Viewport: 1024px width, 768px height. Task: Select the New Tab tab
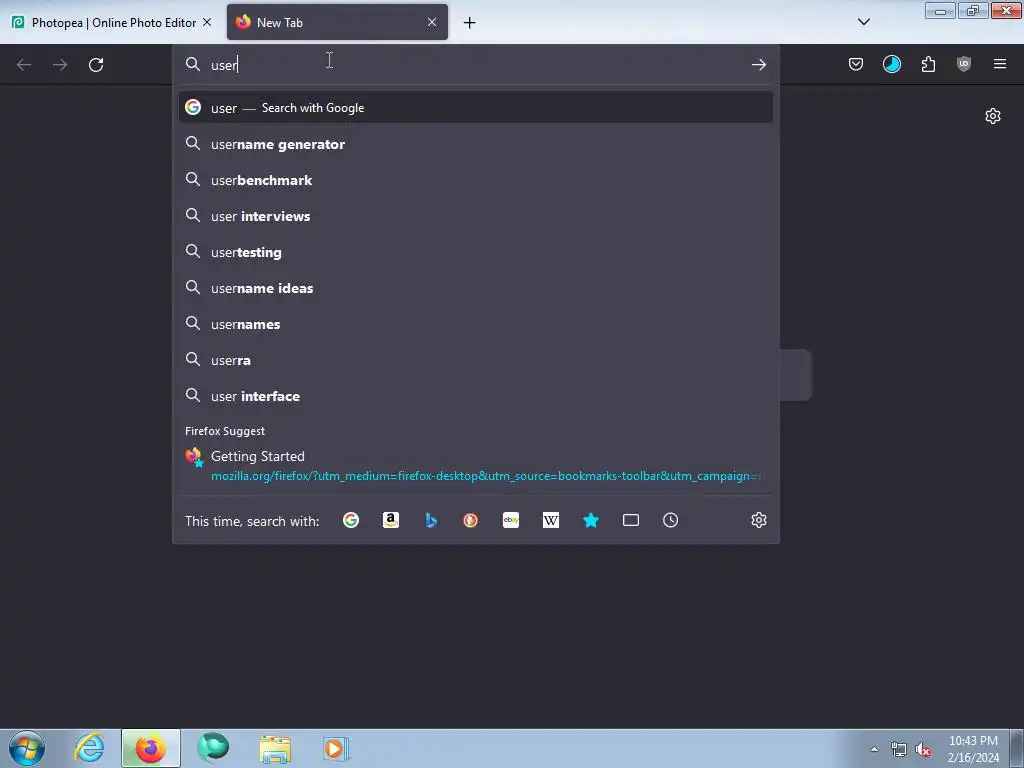point(337,22)
